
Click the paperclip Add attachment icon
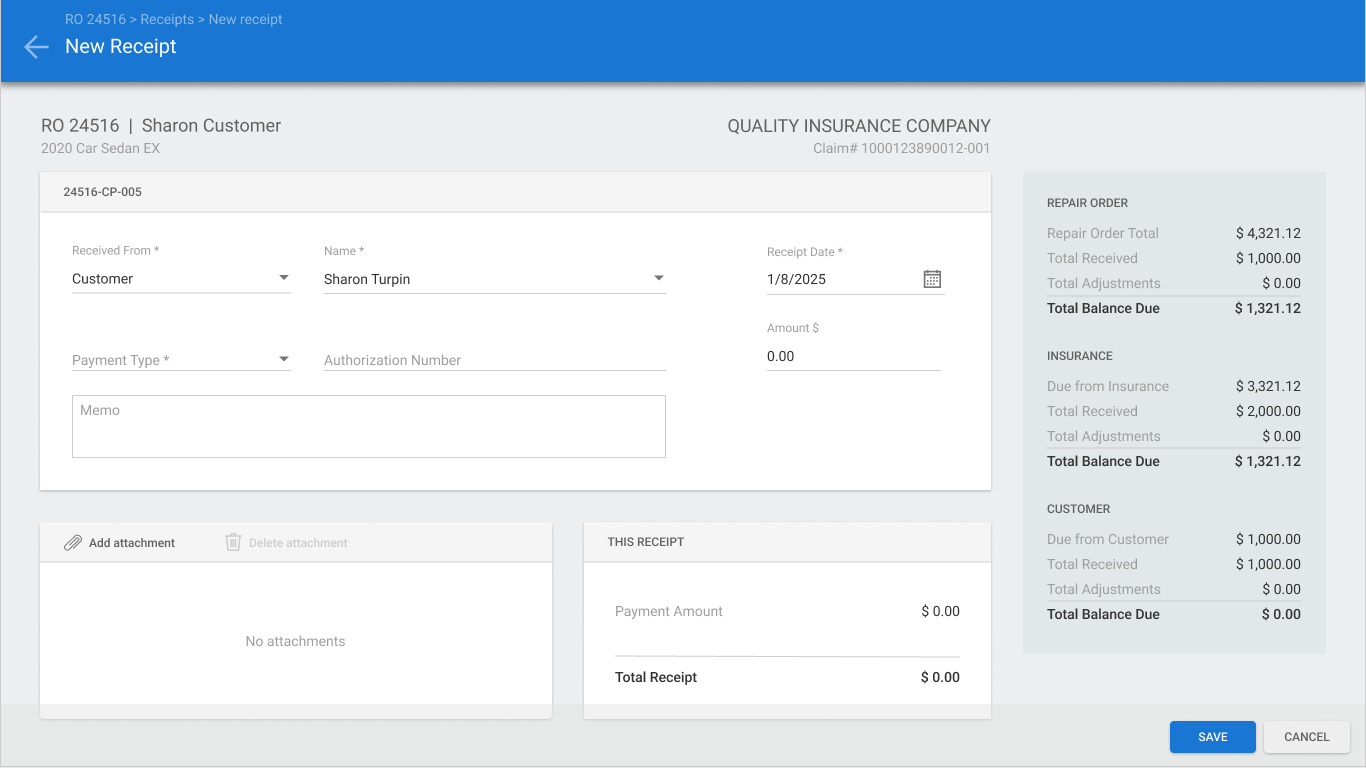72,543
